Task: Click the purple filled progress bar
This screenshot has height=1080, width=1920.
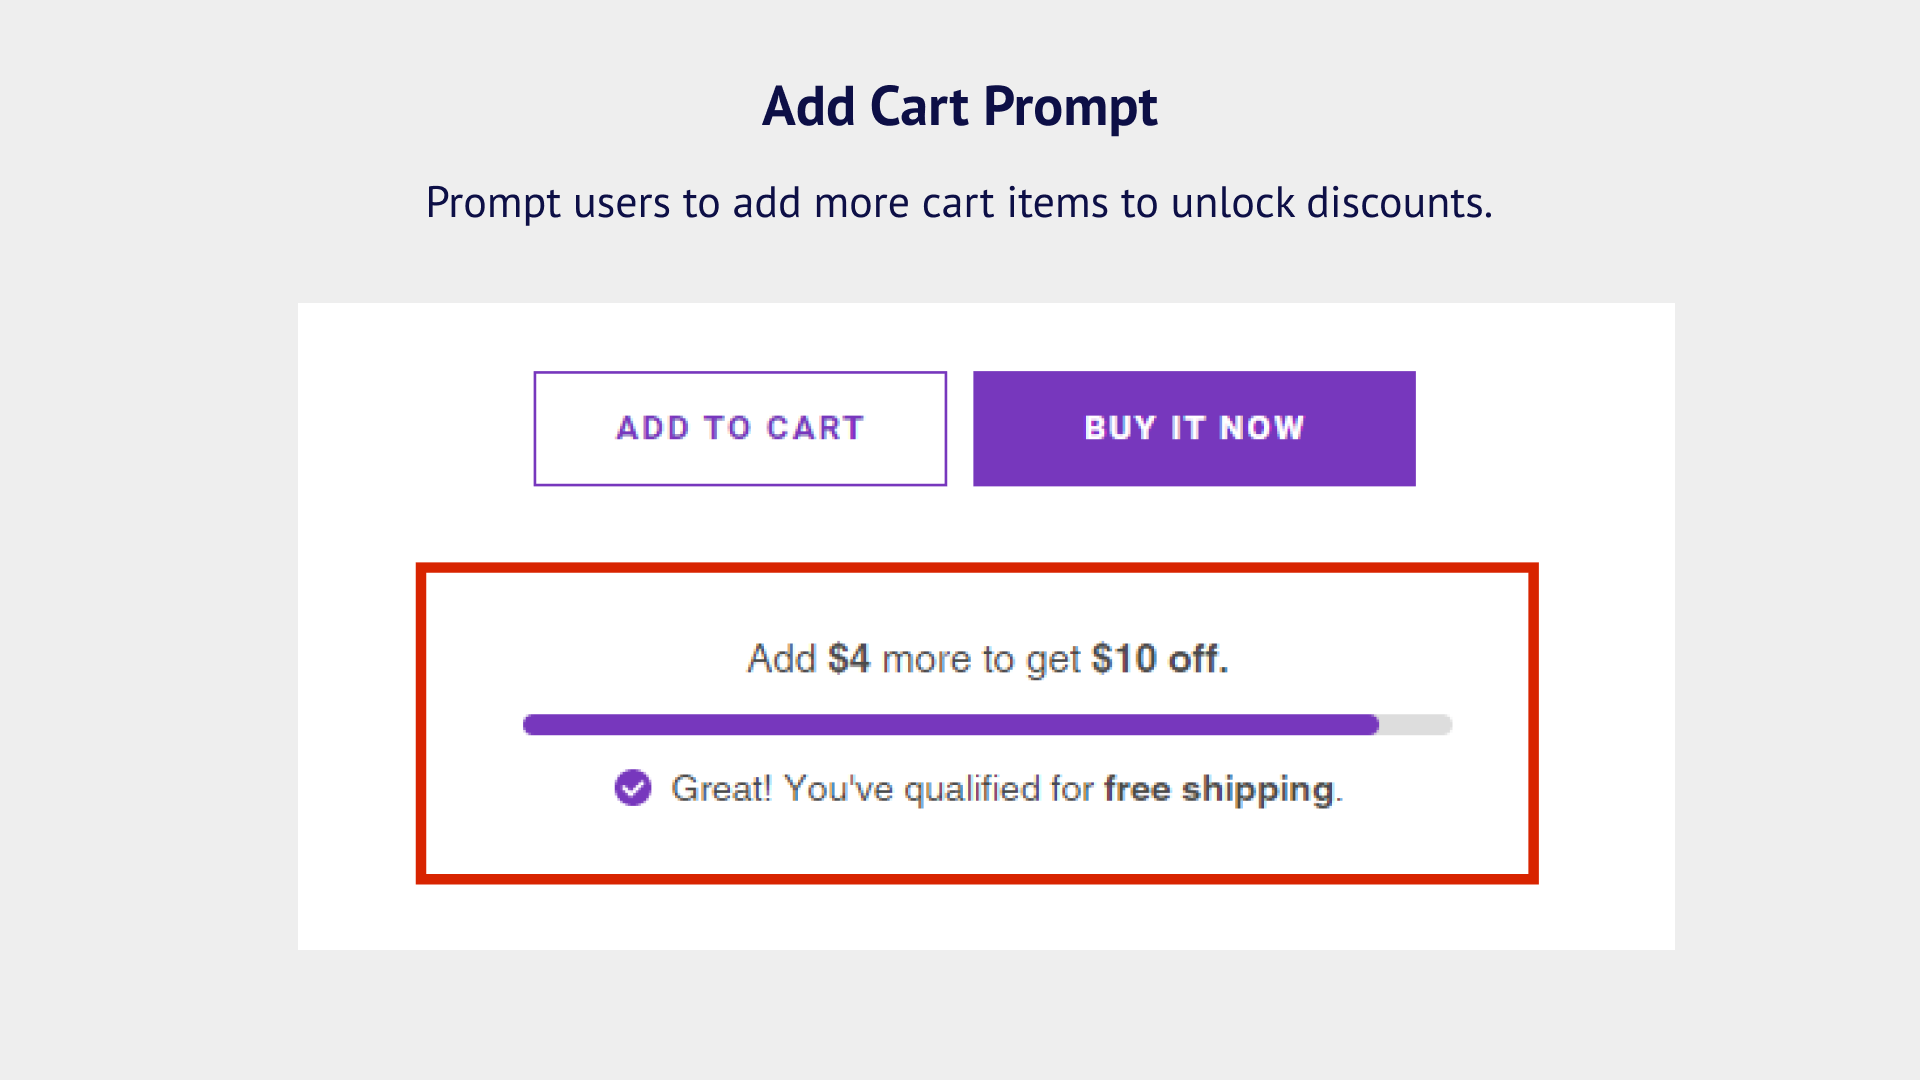Action: (x=950, y=725)
